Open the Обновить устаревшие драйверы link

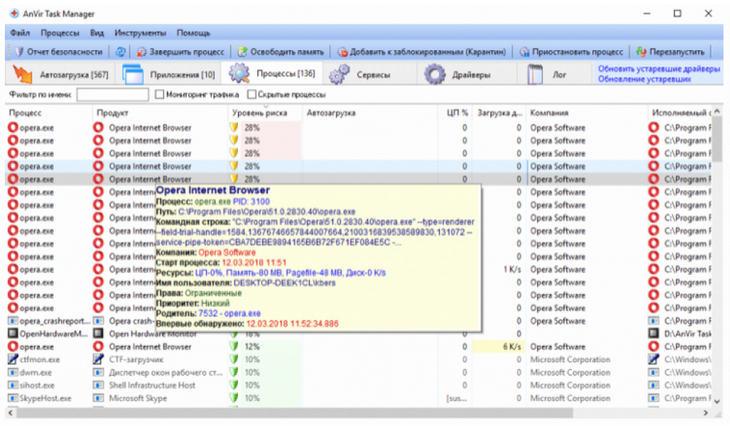(x=659, y=69)
